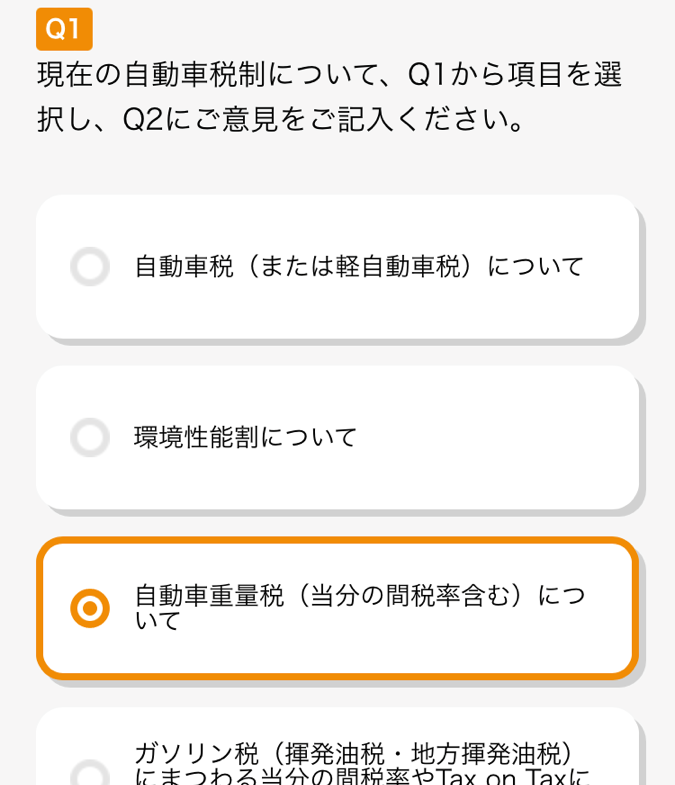The width and height of the screenshot is (675, 785).
Task: Click the ガソリン税（揮発油税・地方揮発油税）label text
Action: pos(353,754)
